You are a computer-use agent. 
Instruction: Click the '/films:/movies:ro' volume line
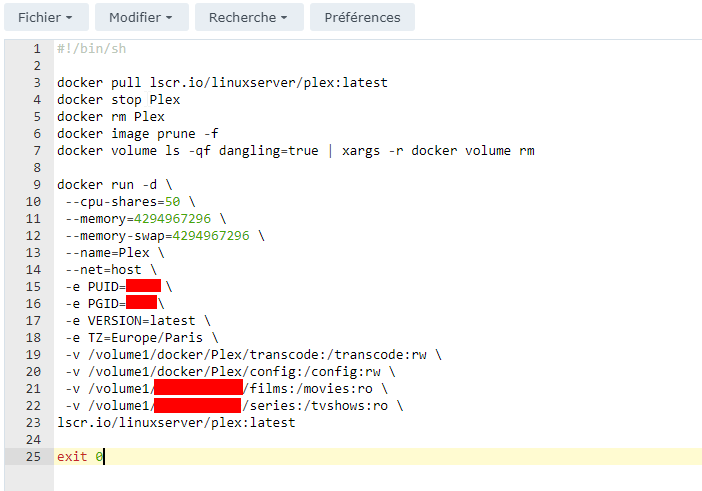pyautogui.click(x=227, y=389)
